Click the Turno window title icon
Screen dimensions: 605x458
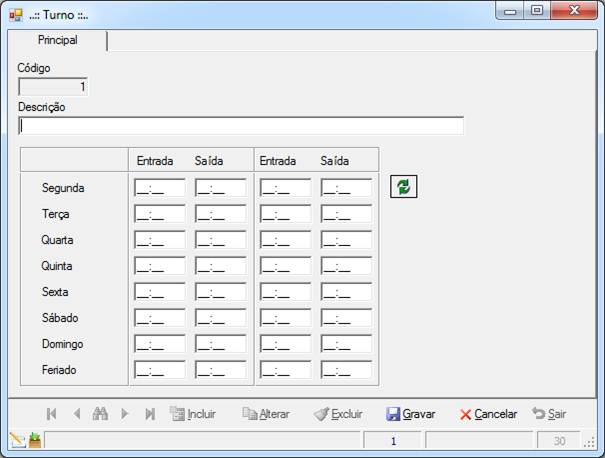(x=16, y=15)
